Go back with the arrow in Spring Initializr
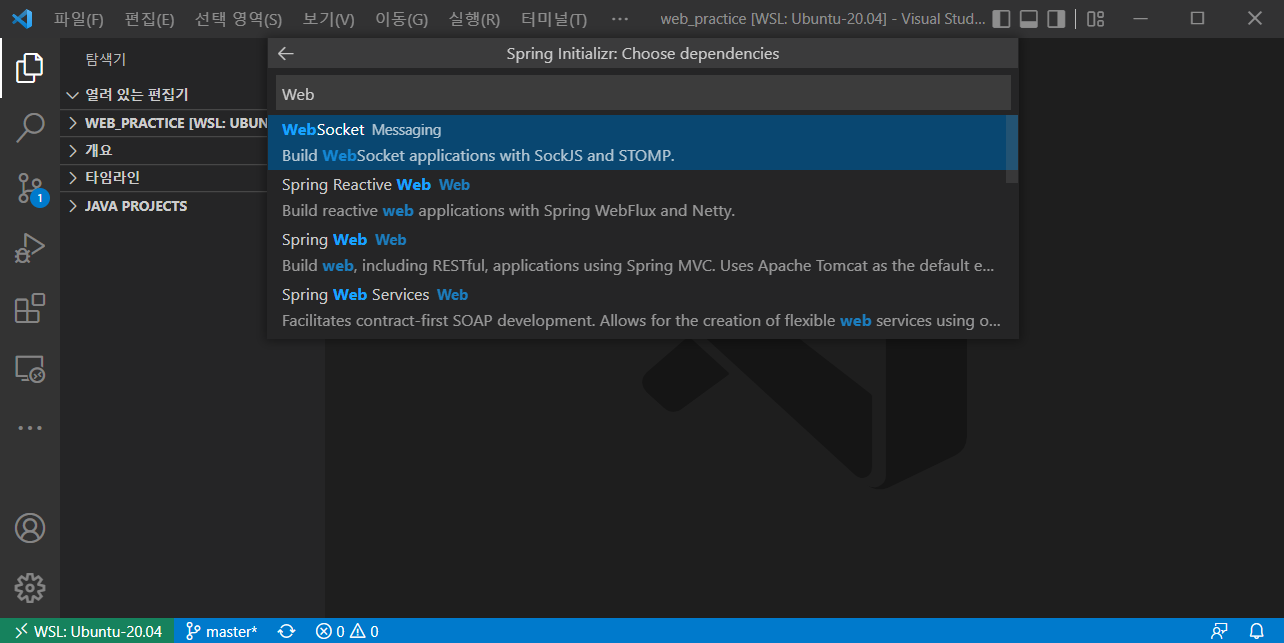The image size is (1284, 643). coord(286,54)
